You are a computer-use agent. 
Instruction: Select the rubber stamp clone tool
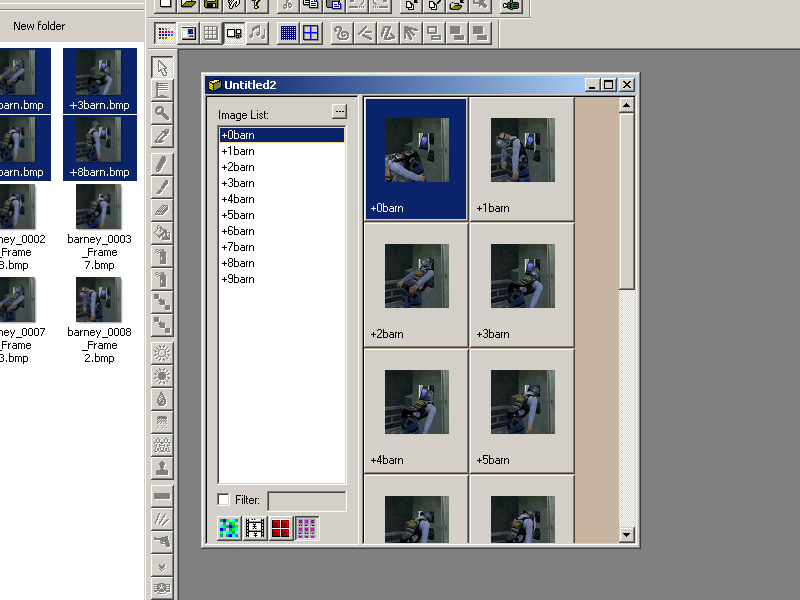coord(162,468)
